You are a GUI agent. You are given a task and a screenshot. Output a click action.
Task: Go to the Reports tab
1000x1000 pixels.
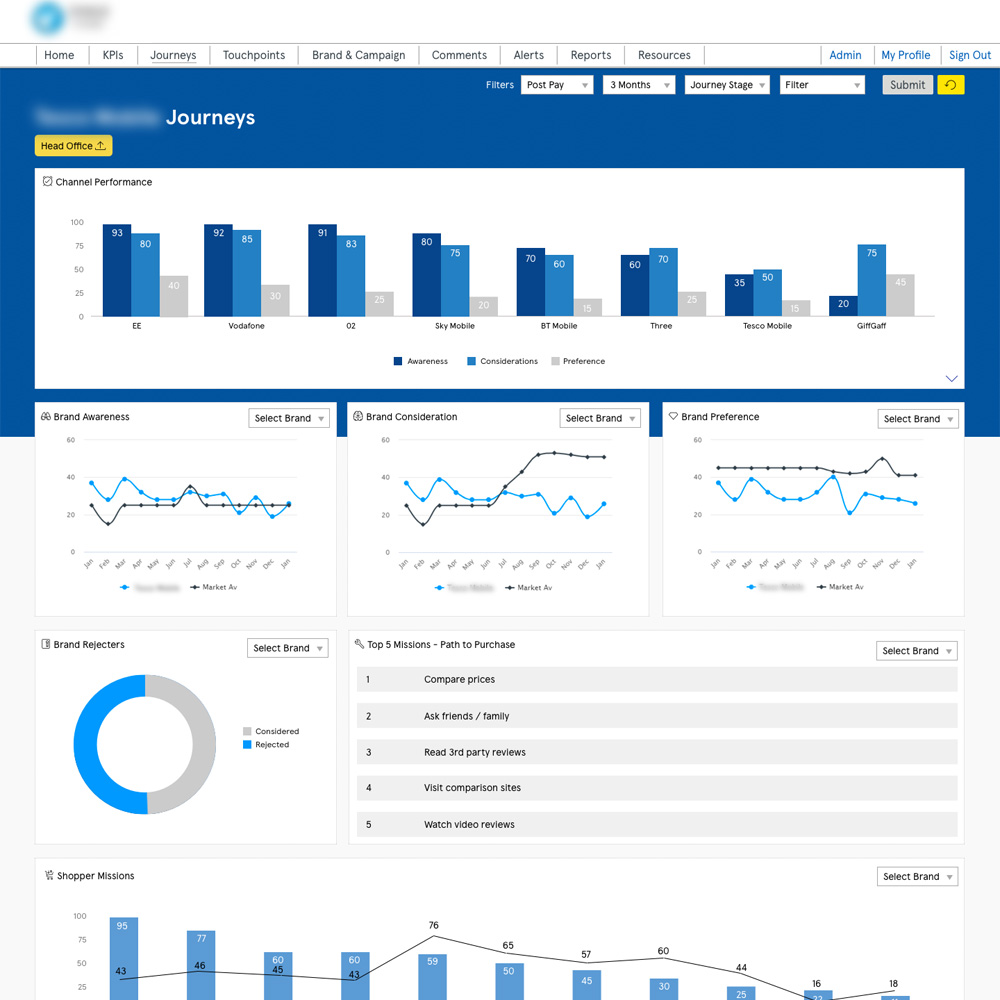pos(591,55)
